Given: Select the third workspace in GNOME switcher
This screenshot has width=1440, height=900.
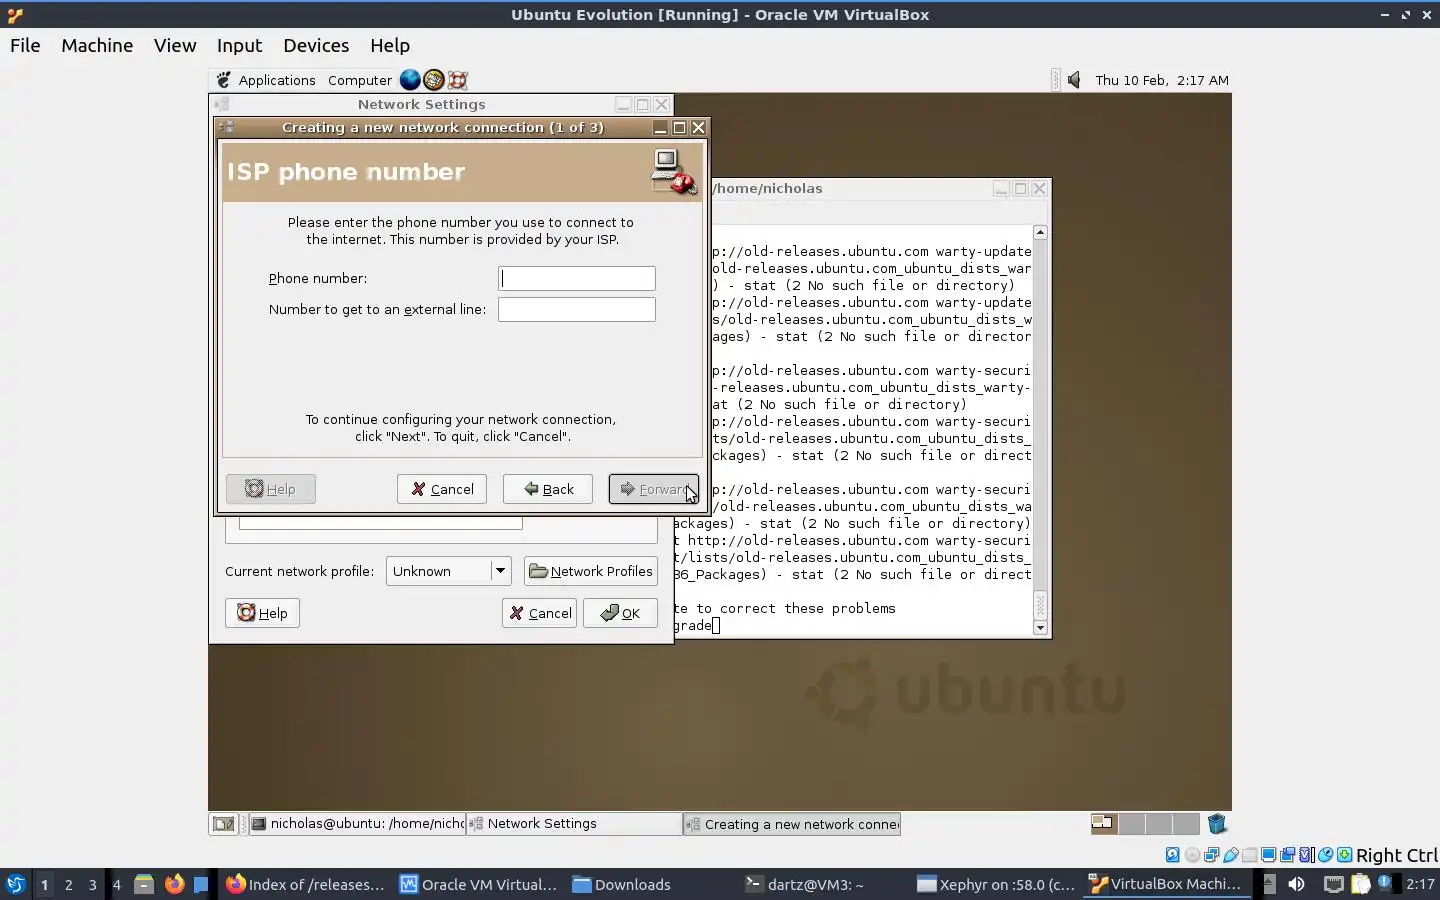Looking at the screenshot, I should pyautogui.click(x=1159, y=824).
